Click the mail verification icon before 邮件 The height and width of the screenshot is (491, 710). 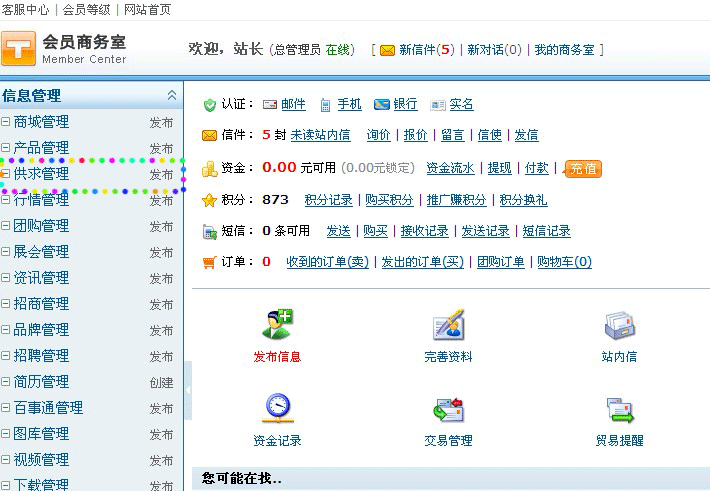click(270, 105)
